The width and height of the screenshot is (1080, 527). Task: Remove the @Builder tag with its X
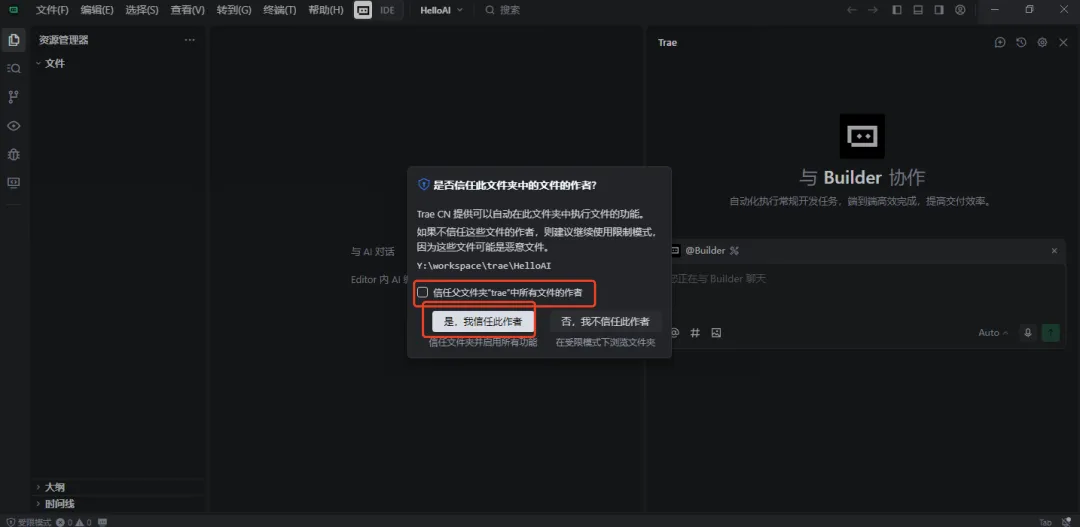pyautogui.click(x=1054, y=251)
